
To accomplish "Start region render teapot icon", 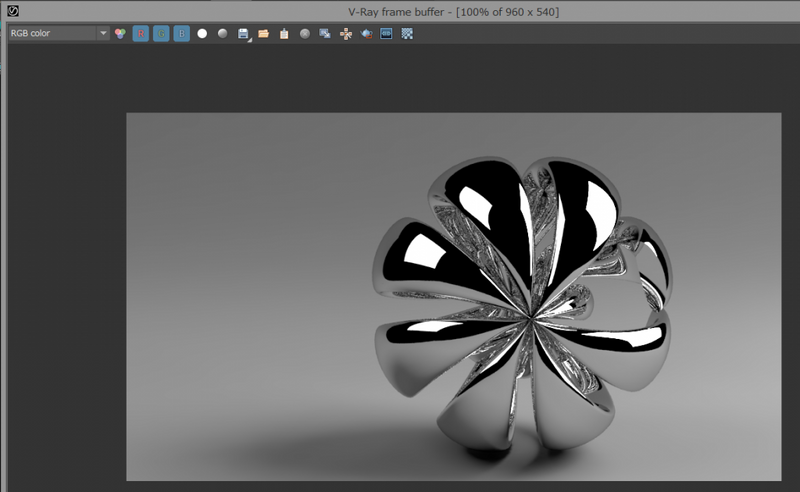I will (x=366, y=34).
